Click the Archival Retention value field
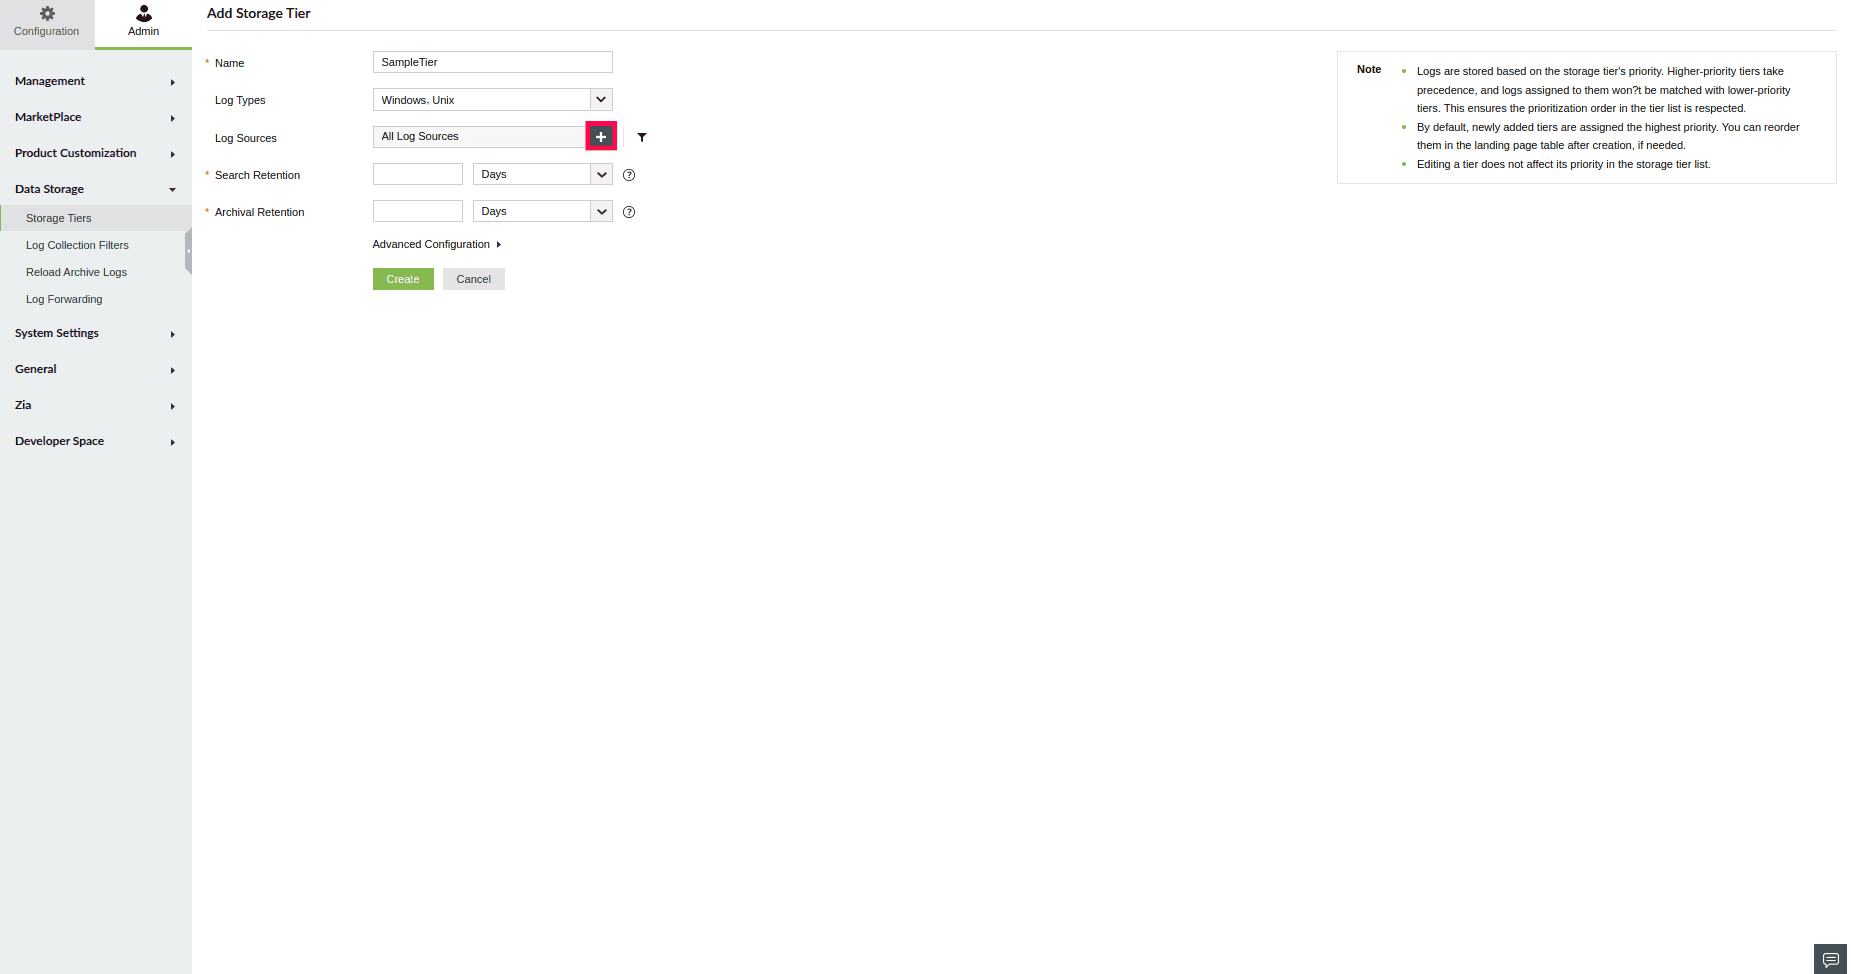This screenshot has height=974, width=1851. (418, 211)
